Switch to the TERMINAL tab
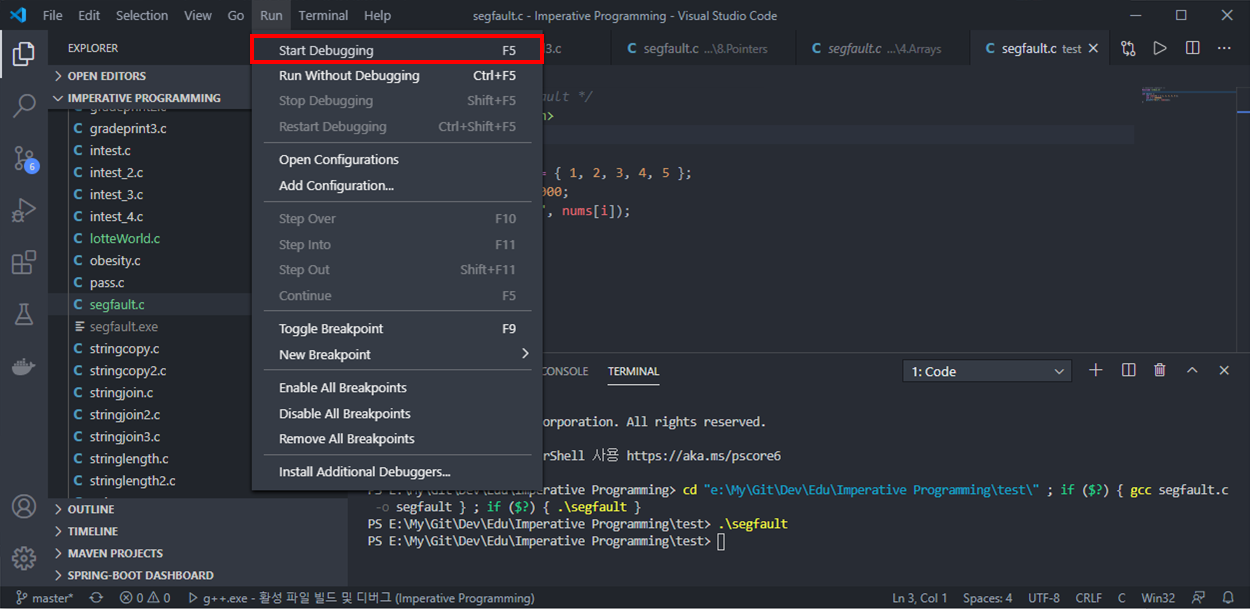This screenshot has width=1250, height=609. tap(633, 370)
